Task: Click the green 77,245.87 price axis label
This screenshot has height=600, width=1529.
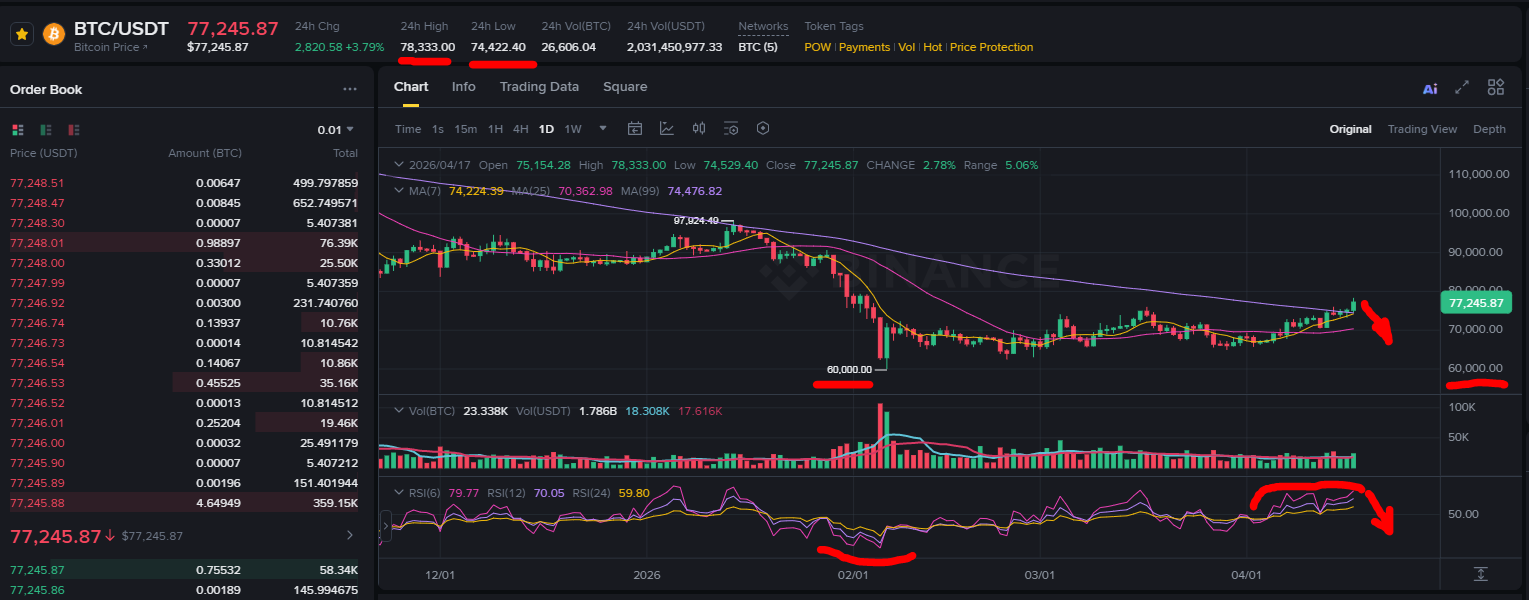Action: [x=1475, y=303]
